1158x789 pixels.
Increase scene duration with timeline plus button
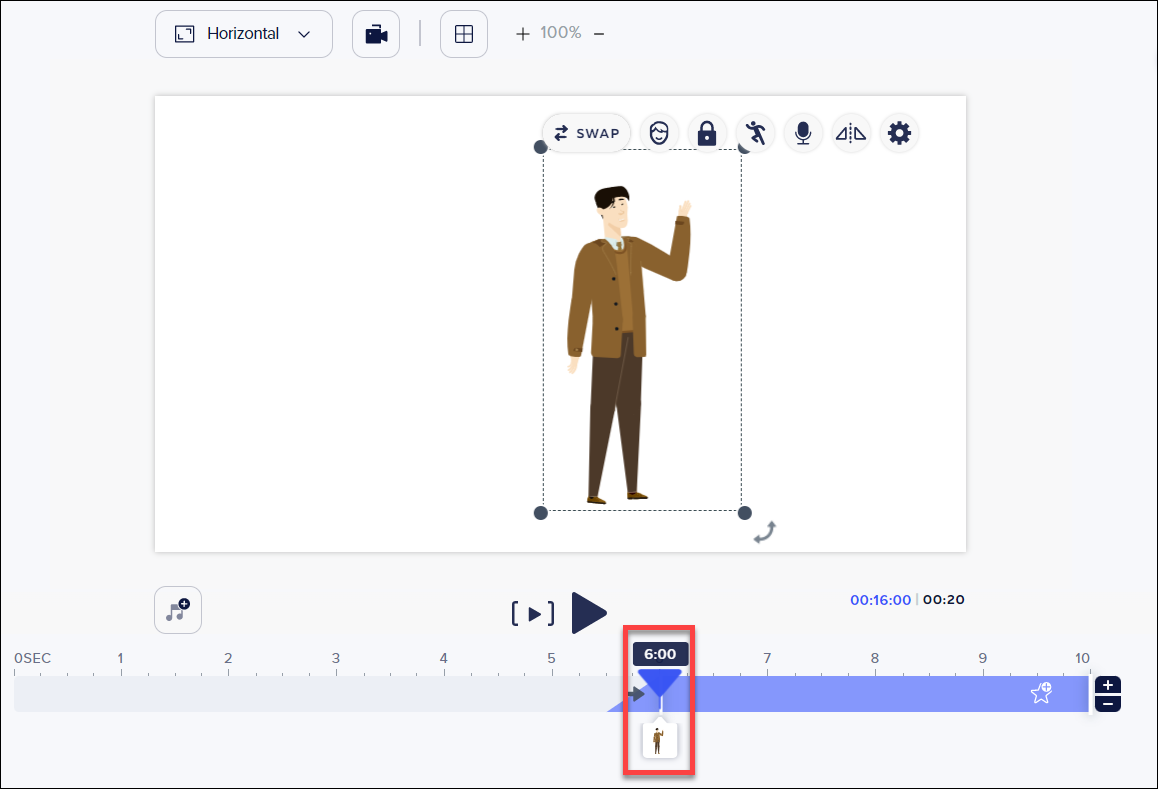click(x=1108, y=686)
